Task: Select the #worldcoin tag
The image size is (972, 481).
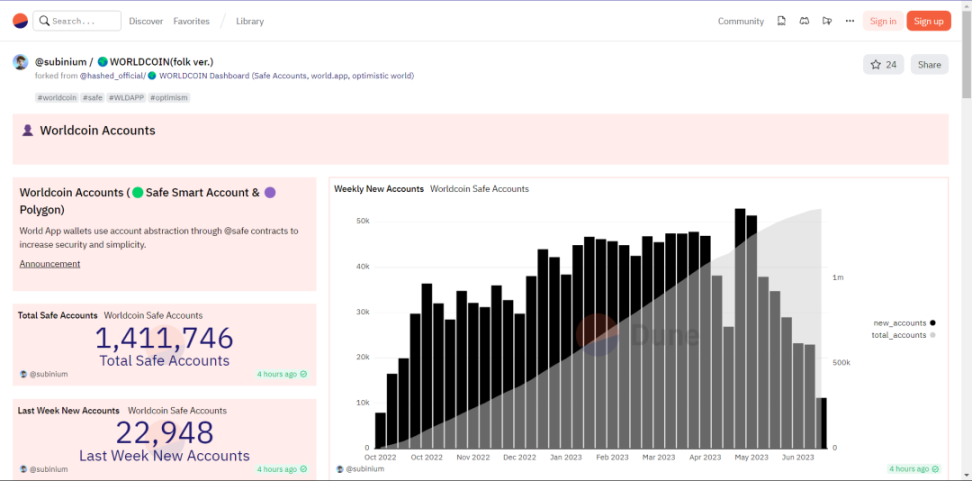Action: tap(57, 98)
